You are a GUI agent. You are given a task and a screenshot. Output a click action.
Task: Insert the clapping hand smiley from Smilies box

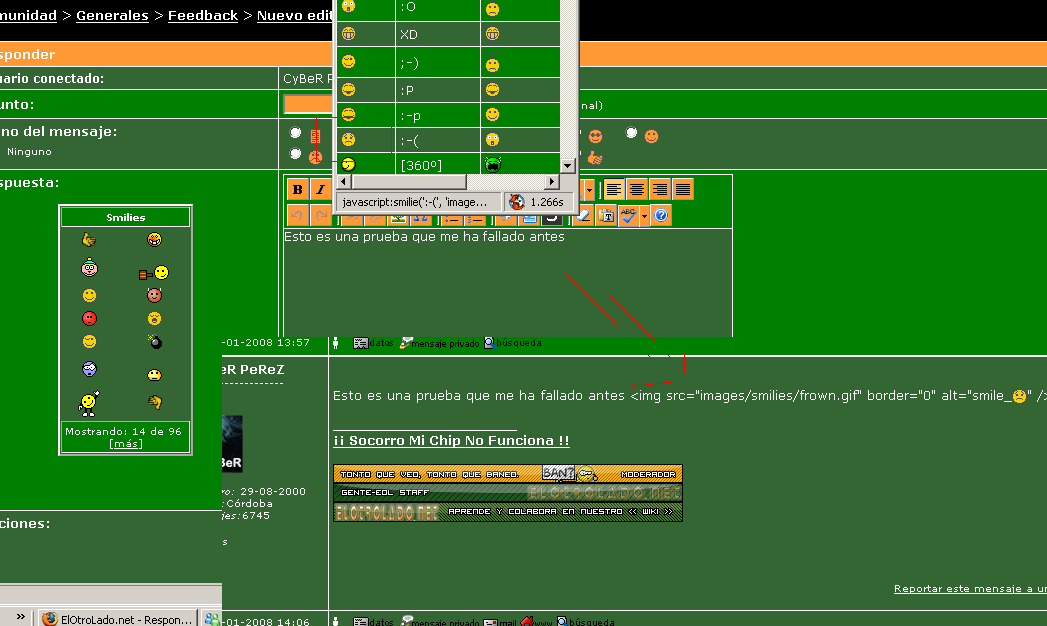154,402
